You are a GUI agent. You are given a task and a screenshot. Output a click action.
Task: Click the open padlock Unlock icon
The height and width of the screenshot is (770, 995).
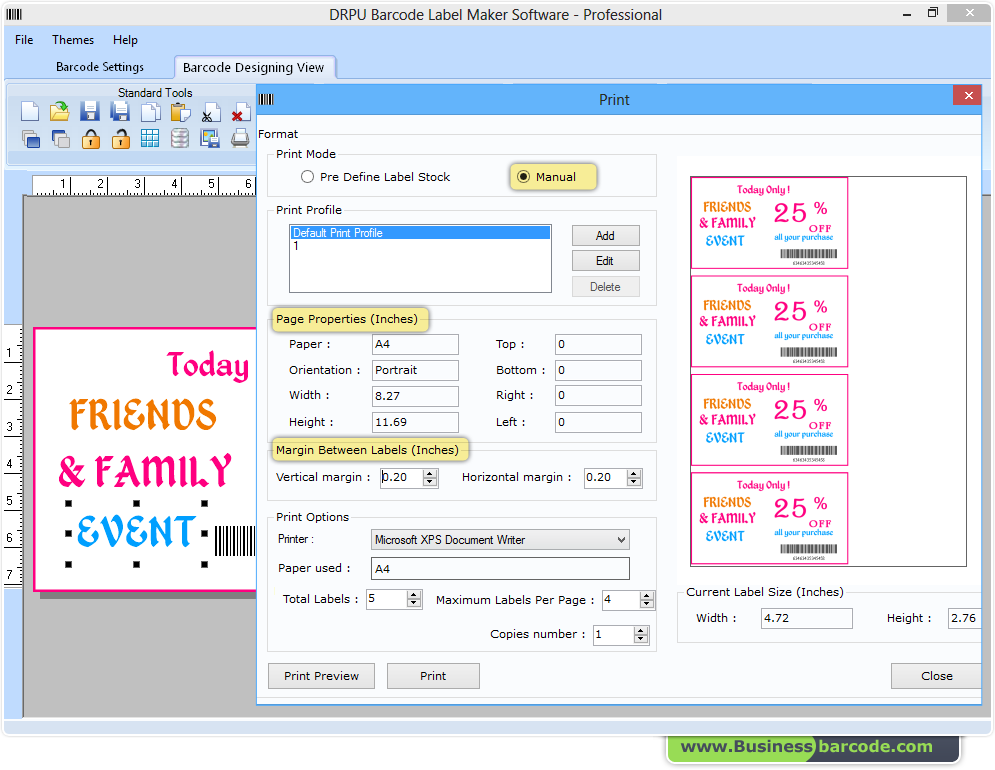[121, 138]
